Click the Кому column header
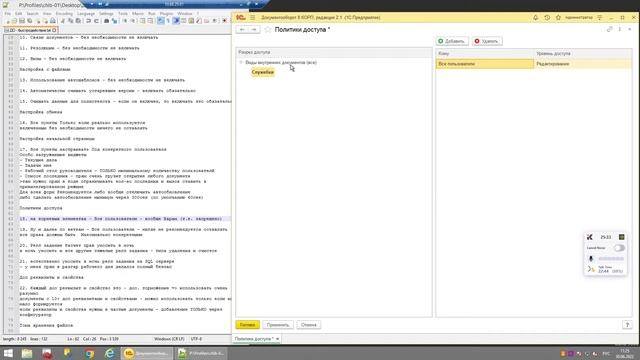Image resolution: width=640 pixels, height=360 pixels. point(485,53)
